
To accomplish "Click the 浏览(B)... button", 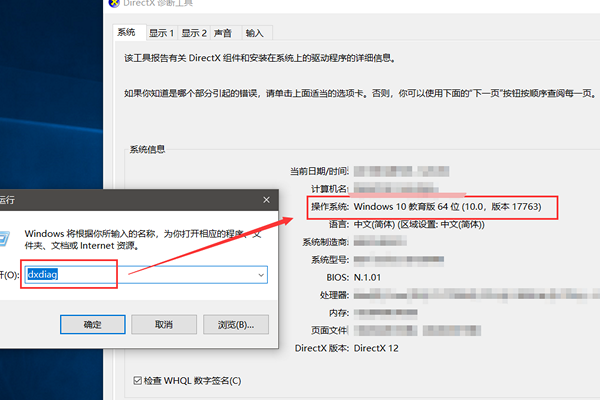I will pos(236,325).
